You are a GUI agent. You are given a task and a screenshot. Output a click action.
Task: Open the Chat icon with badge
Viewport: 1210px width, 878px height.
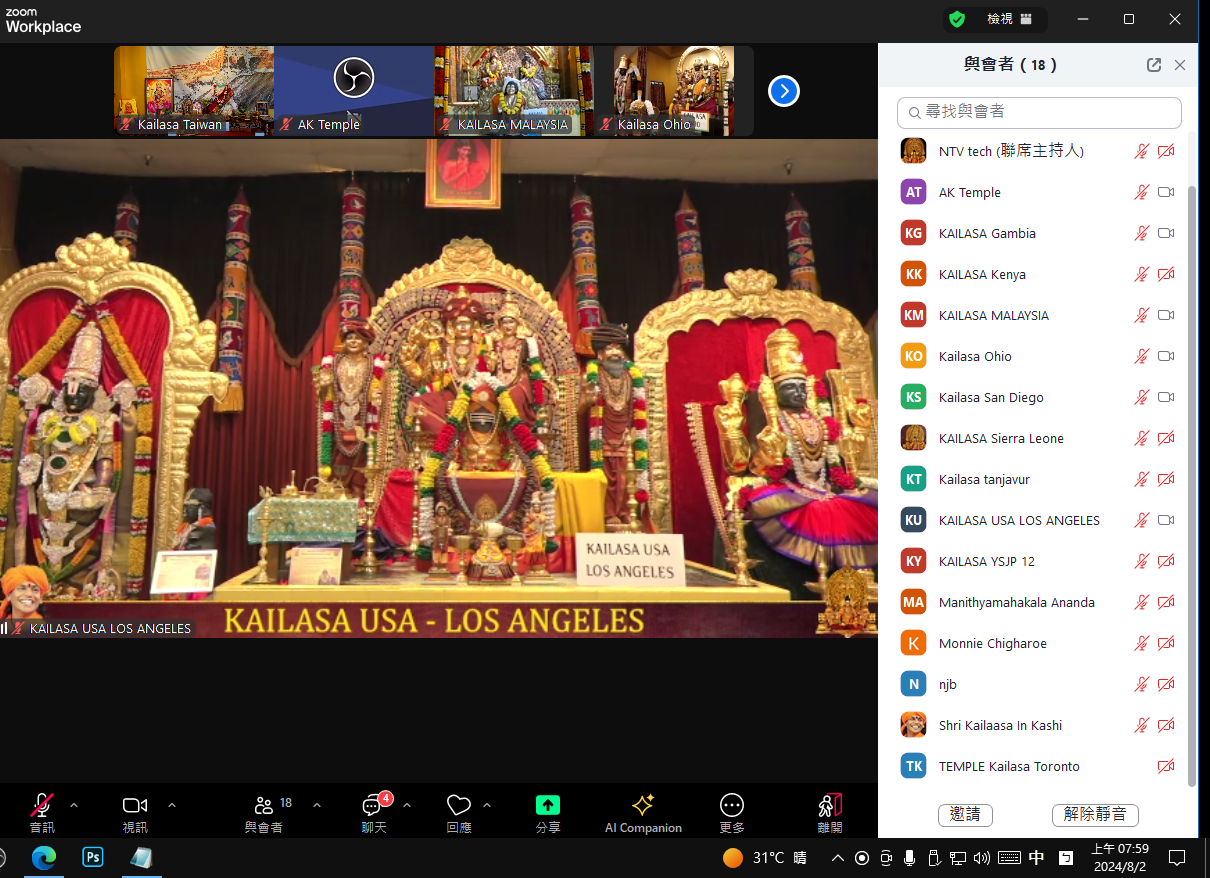tap(373, 806)
